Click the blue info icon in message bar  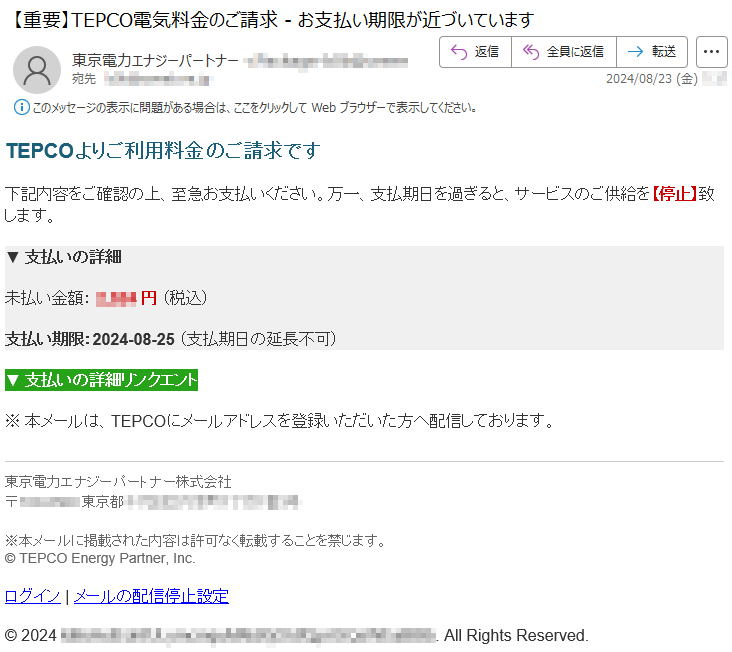tap(21, 107)
